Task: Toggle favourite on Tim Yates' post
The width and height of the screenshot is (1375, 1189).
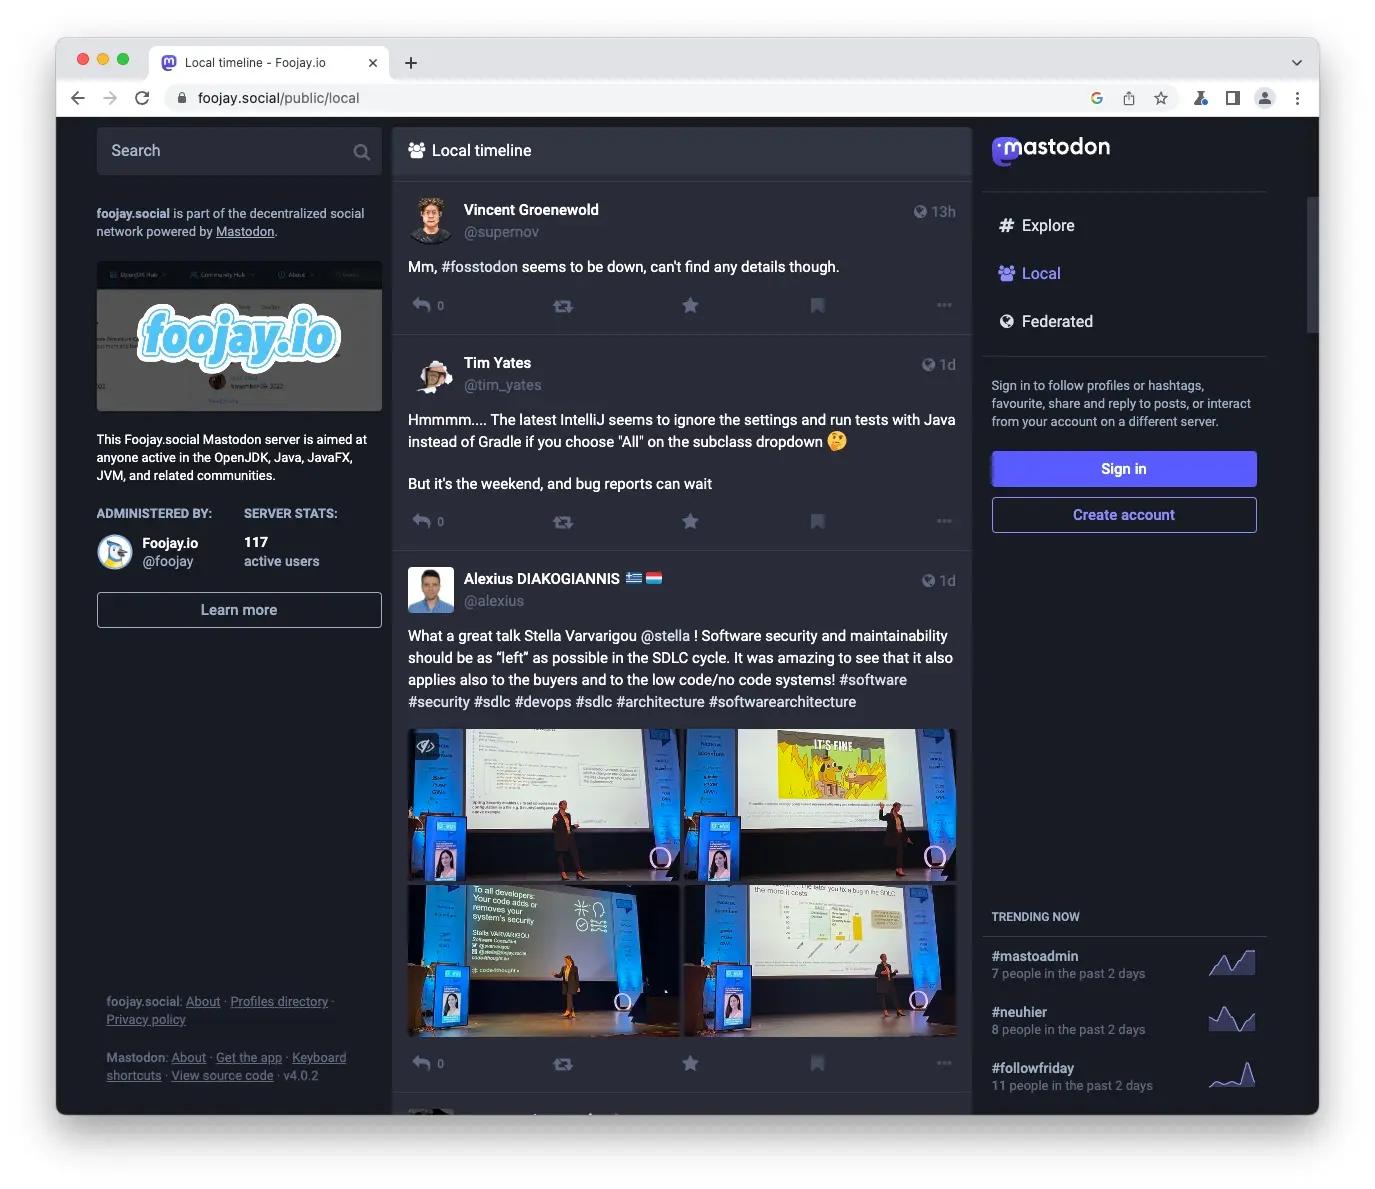Action: point(690,521)
